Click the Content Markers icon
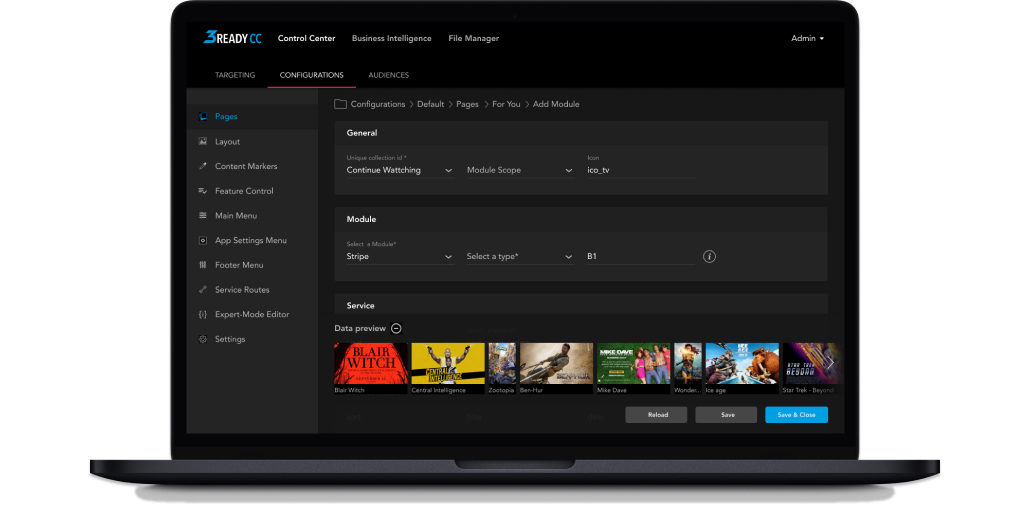The height and width of the screenshot is (506, 1030). 203,166
